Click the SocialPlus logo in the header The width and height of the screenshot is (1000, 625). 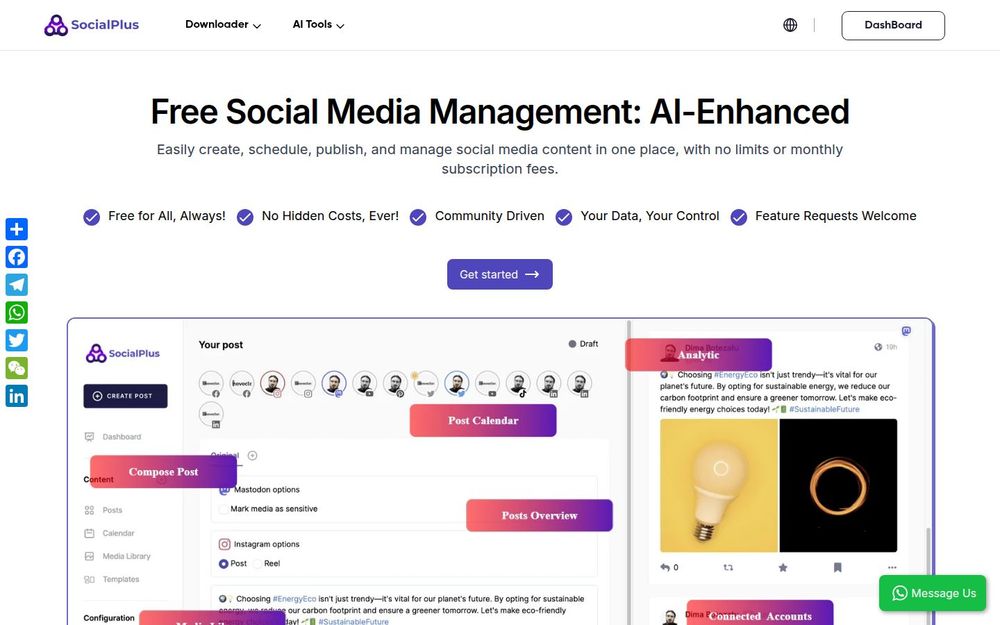[91, 25]
